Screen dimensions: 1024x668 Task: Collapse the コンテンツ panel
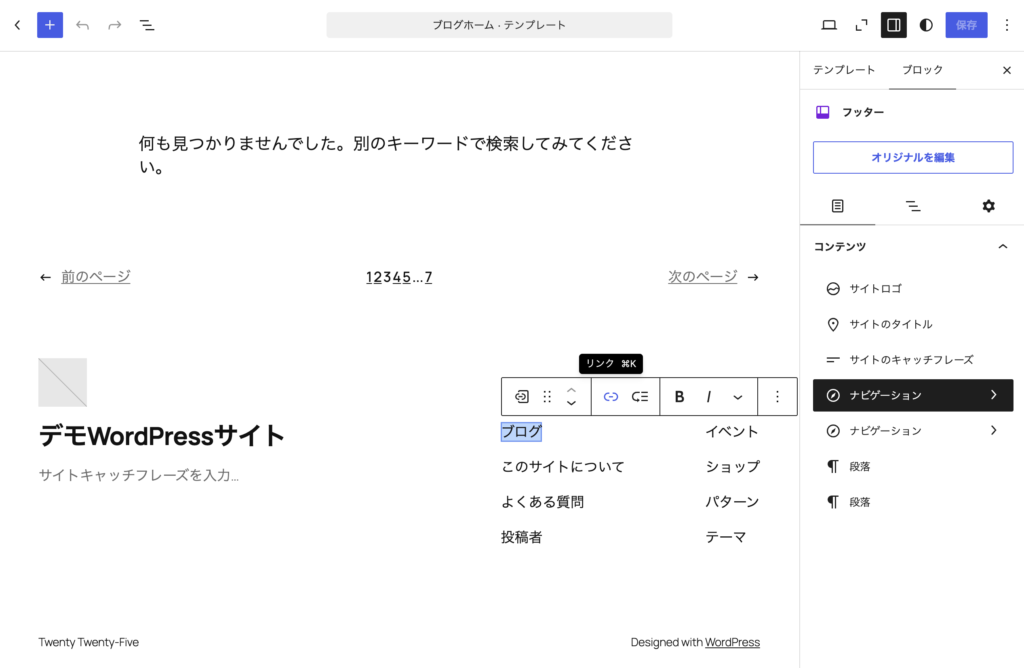1002,246
